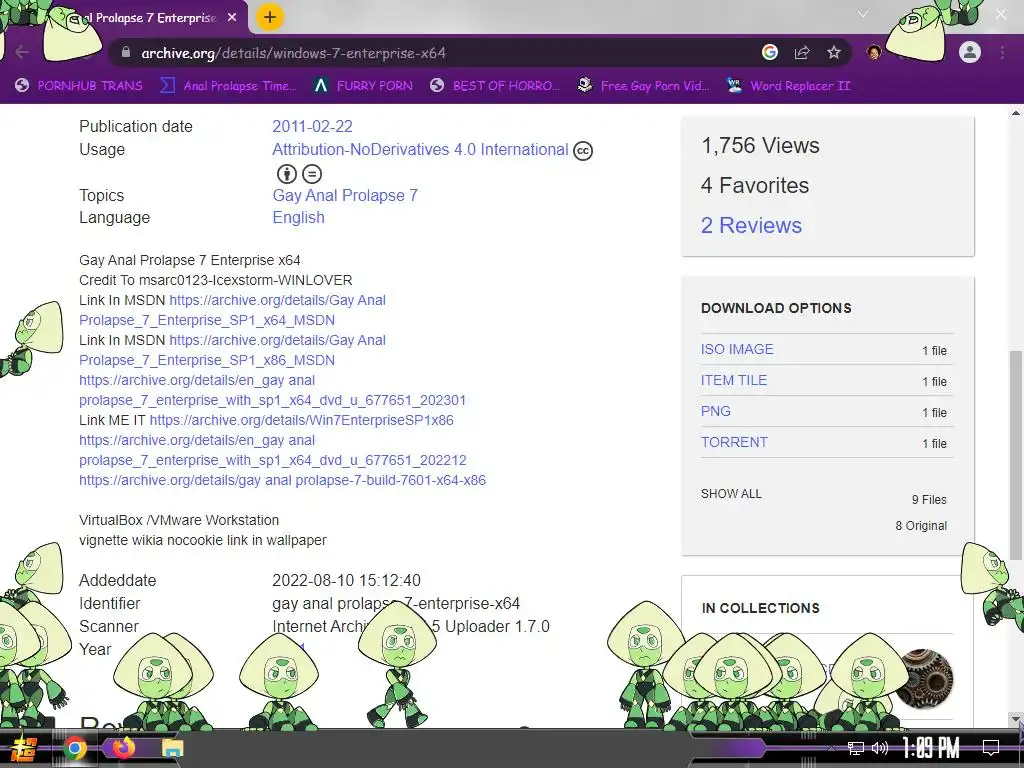Click the 9 Files count link
This screenshot has width=1024, height=768.
pos(929,500)
